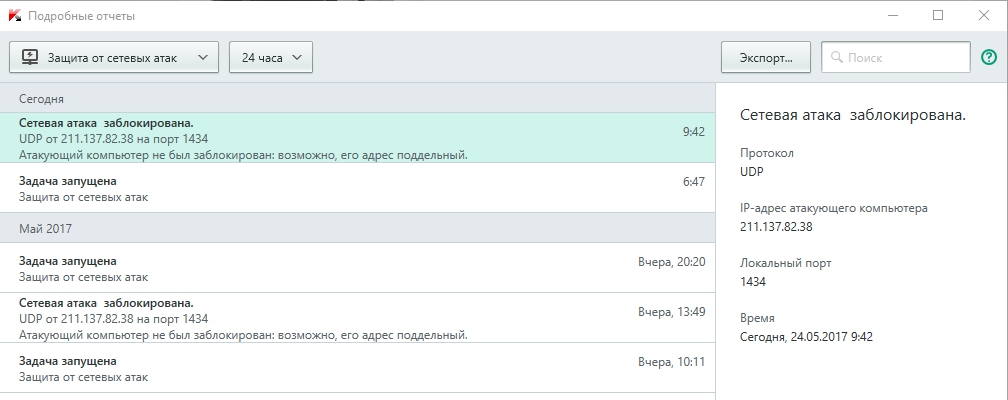Click the Kaspersky logo icon in title bar

click(14, 16)
